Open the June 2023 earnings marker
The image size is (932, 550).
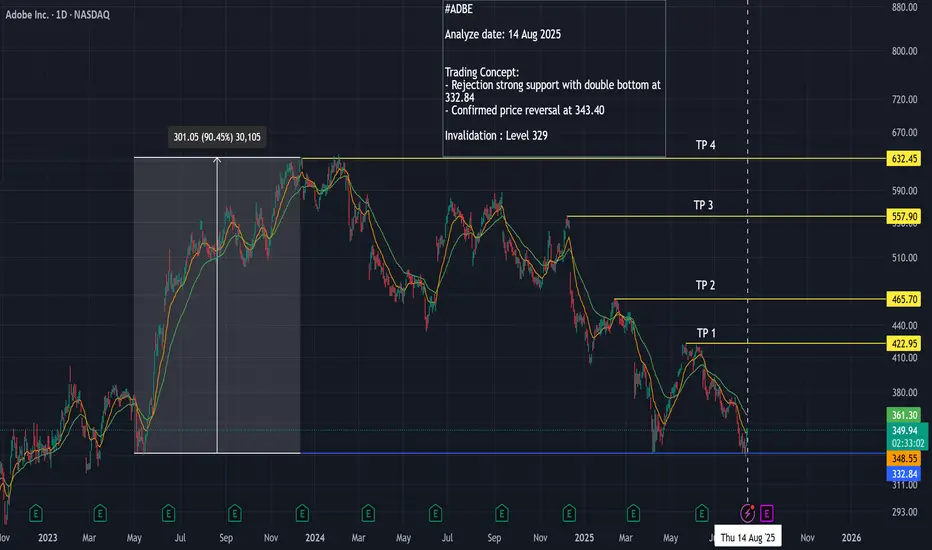[168, 513]
